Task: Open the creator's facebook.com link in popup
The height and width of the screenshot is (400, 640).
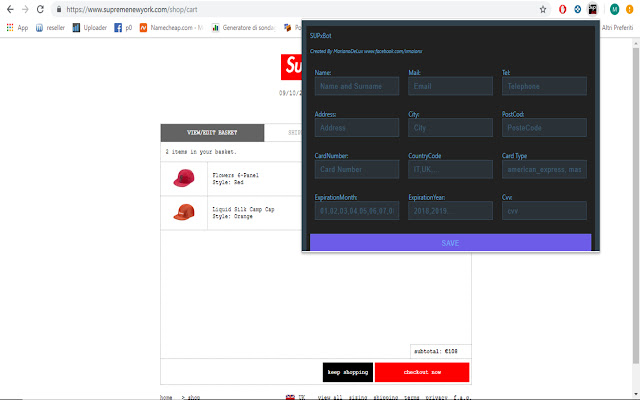Action: tap(393, 51)
